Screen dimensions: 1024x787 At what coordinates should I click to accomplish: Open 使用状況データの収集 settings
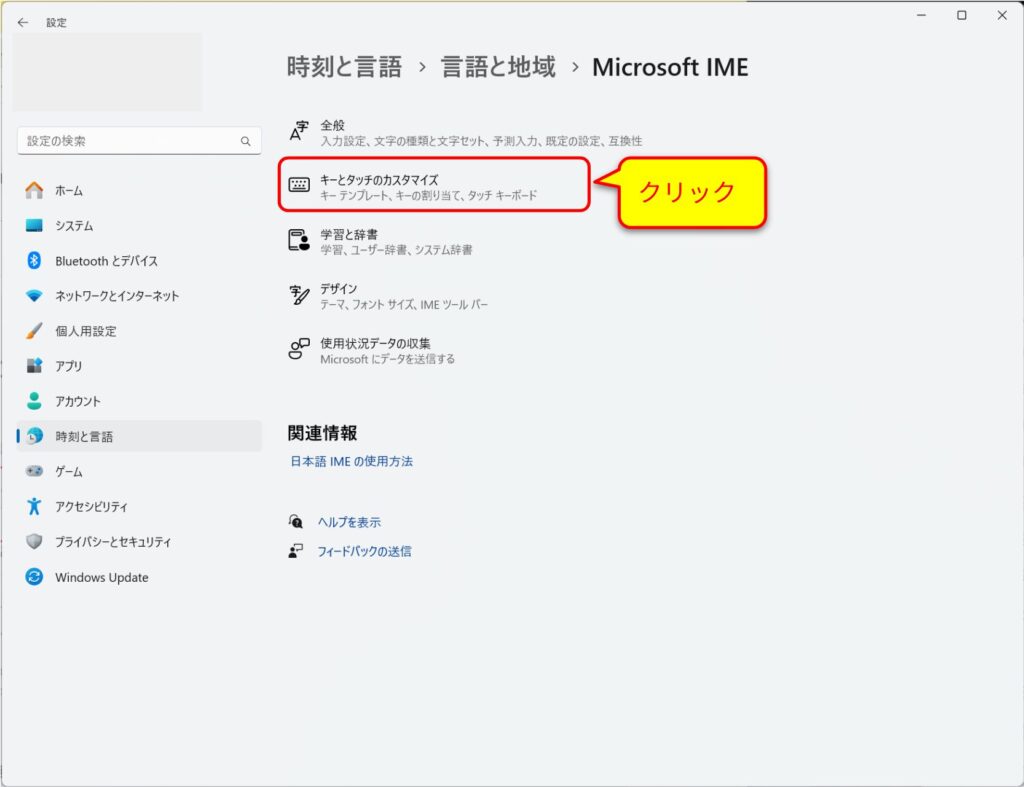click(372, 350)
